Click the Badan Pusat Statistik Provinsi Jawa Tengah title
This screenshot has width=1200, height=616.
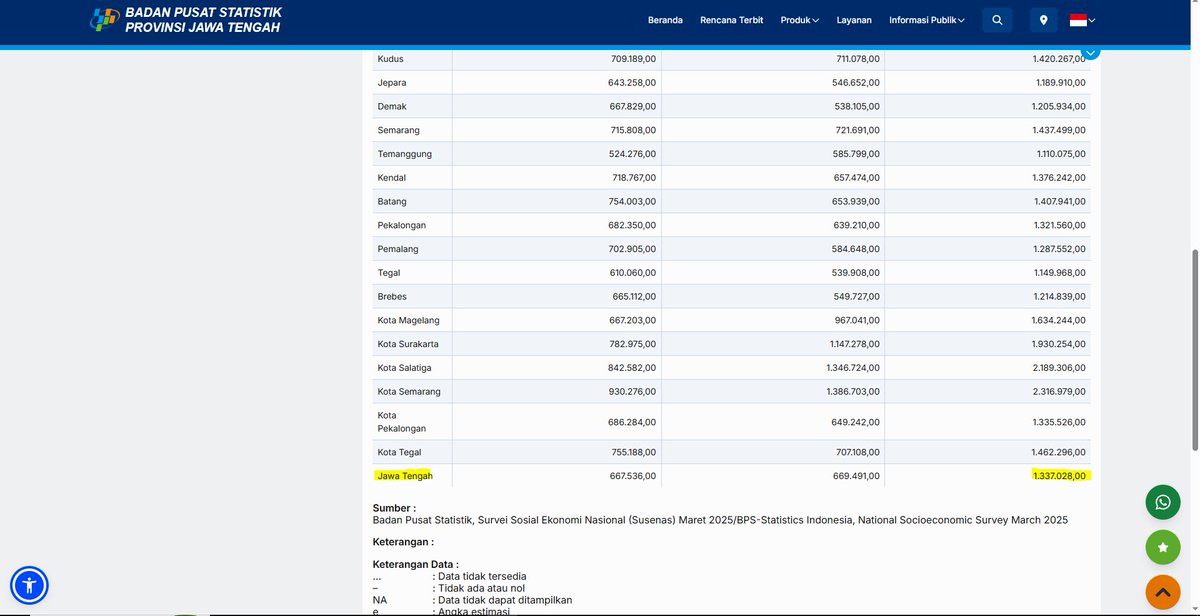pos(203,20)
